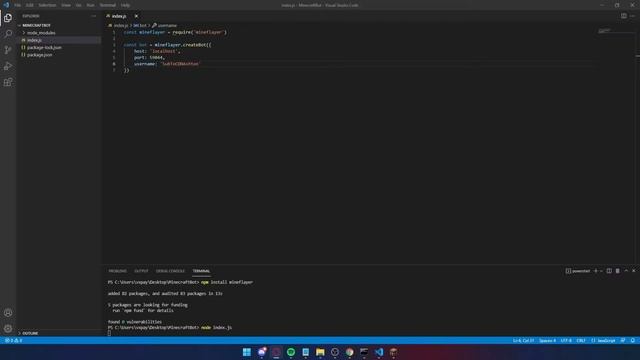Click the new terminal plus icon
The image size is (640, 360).
click(596, 271)
